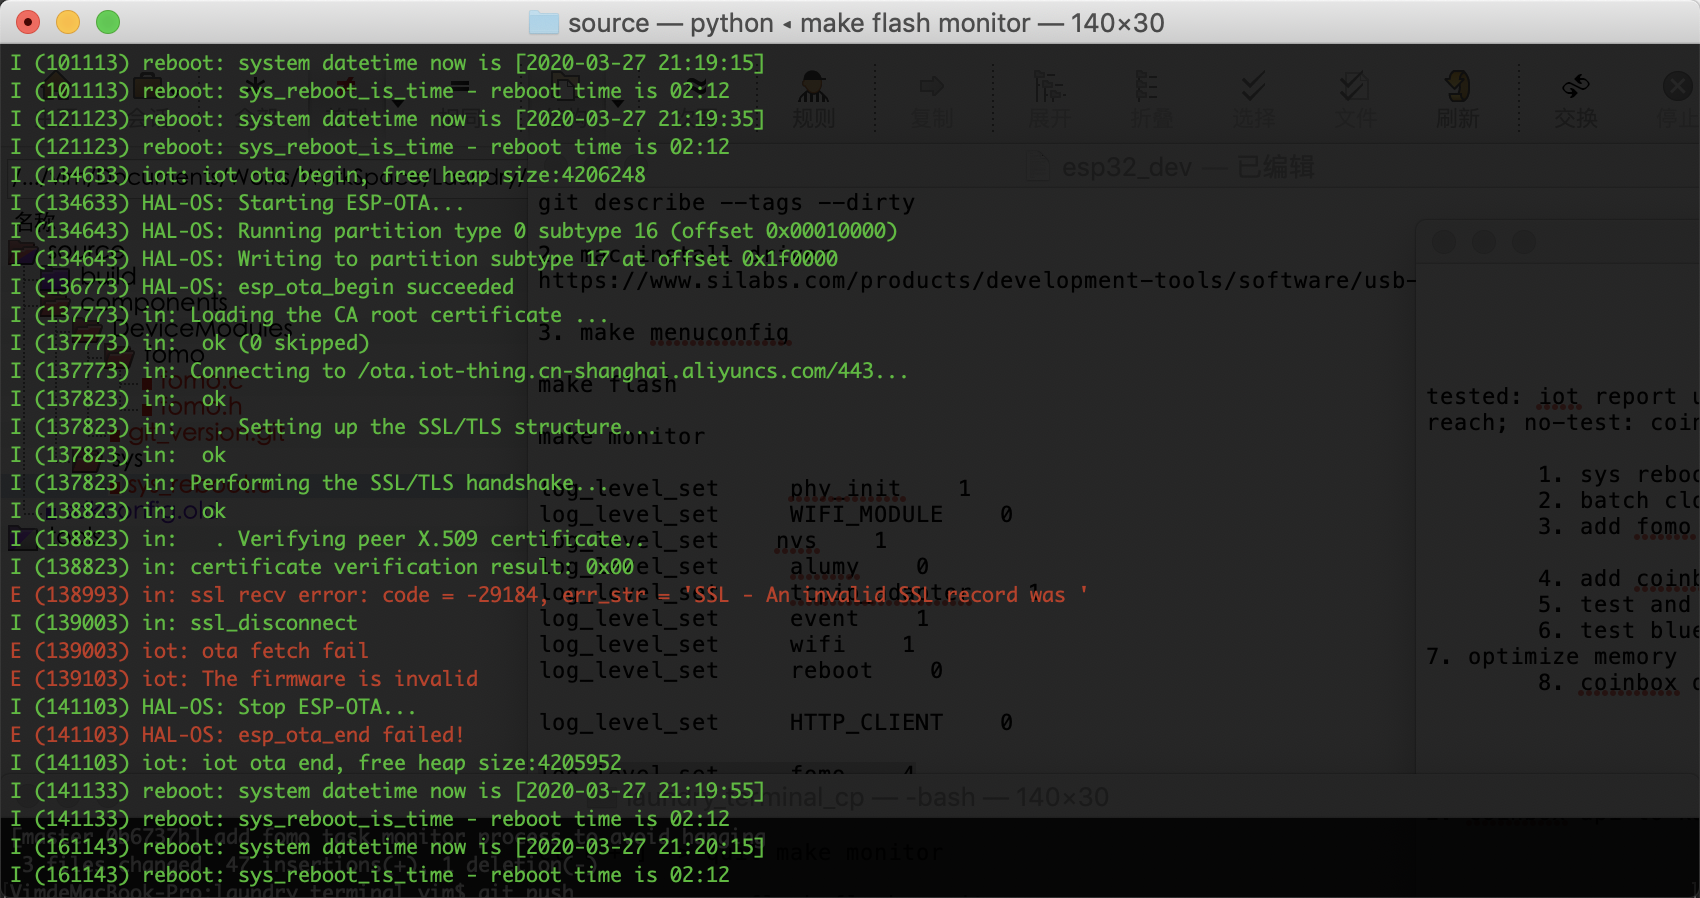Click the Stop (停止) icon in background toolbar

[x=1677, y=87]
